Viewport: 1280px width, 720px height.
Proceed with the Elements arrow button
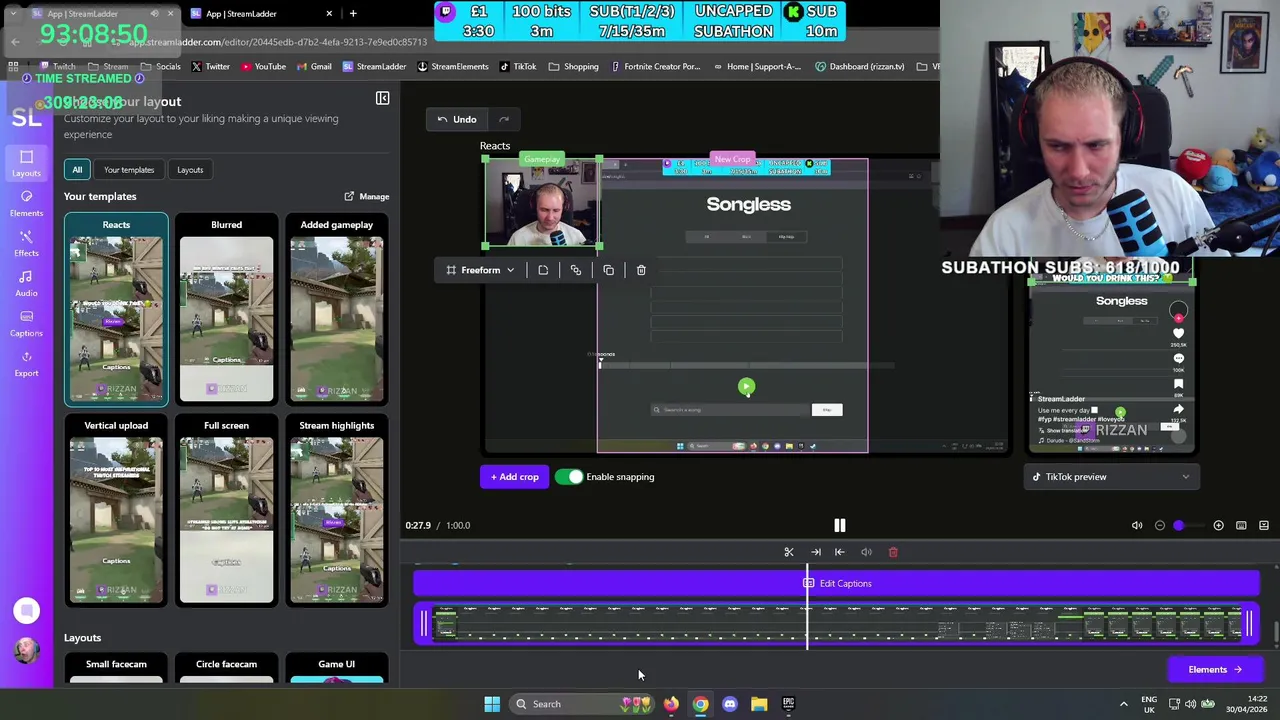point(1214,670)
